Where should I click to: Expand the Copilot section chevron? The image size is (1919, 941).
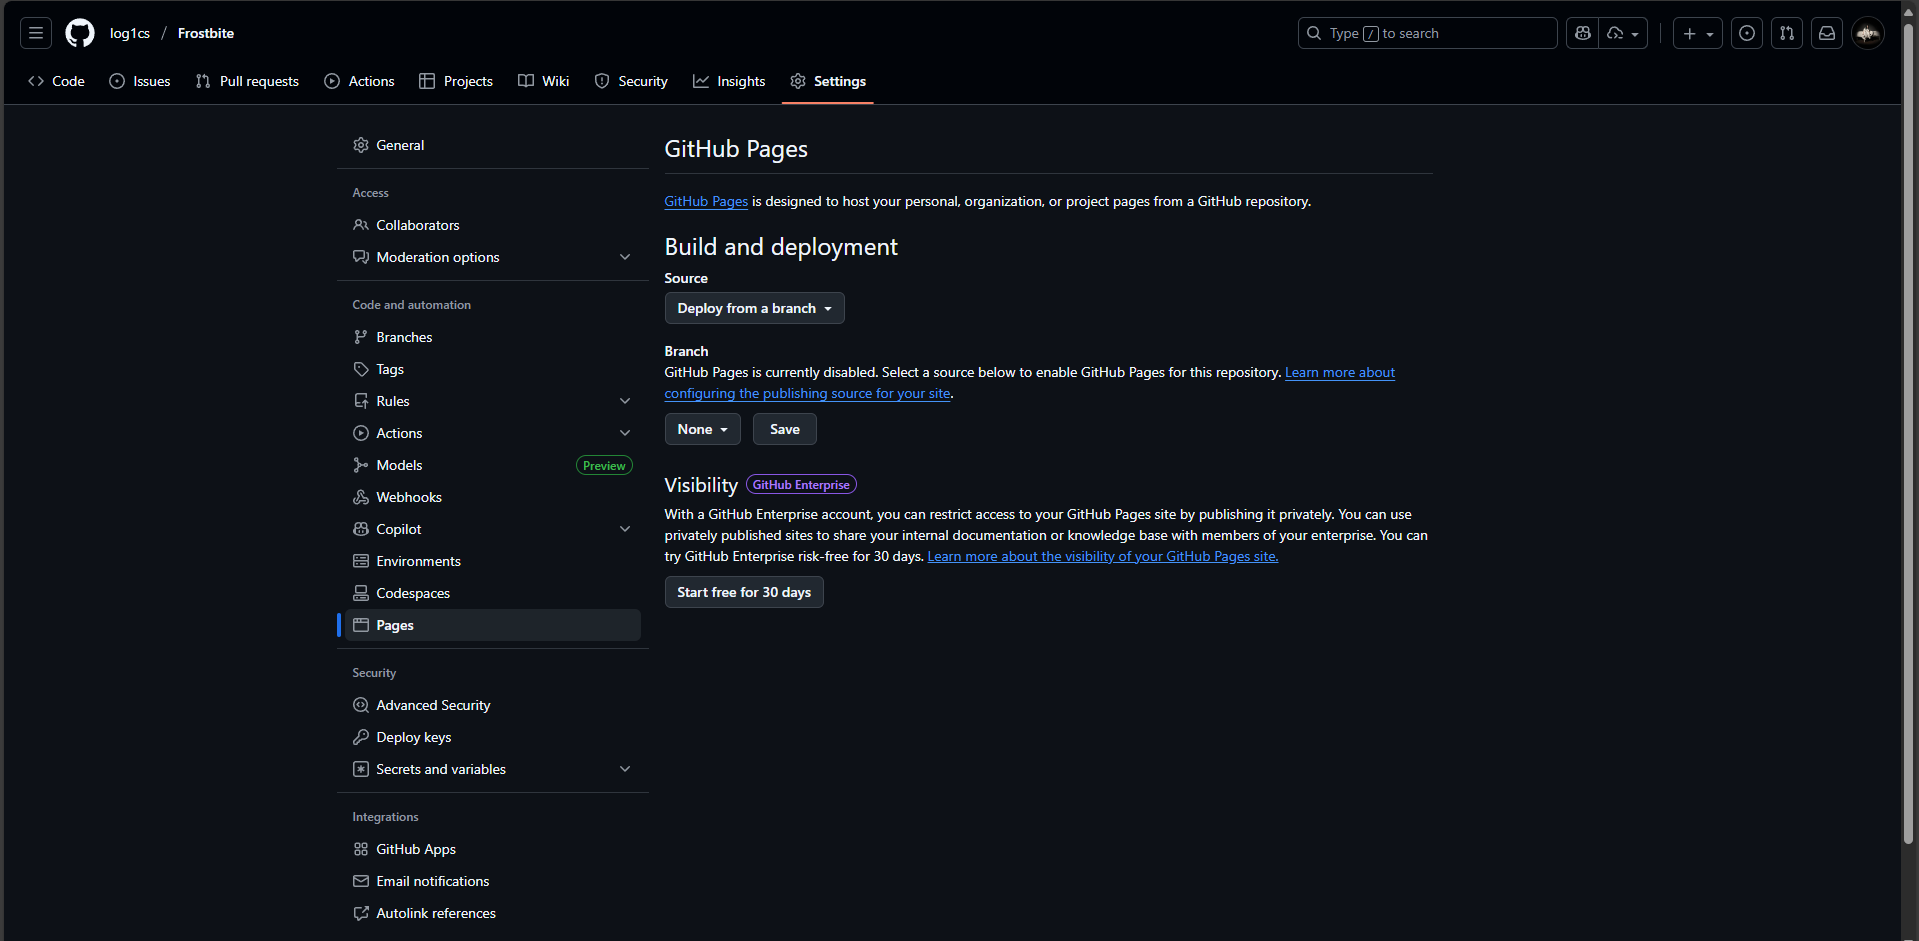(625, 529)
